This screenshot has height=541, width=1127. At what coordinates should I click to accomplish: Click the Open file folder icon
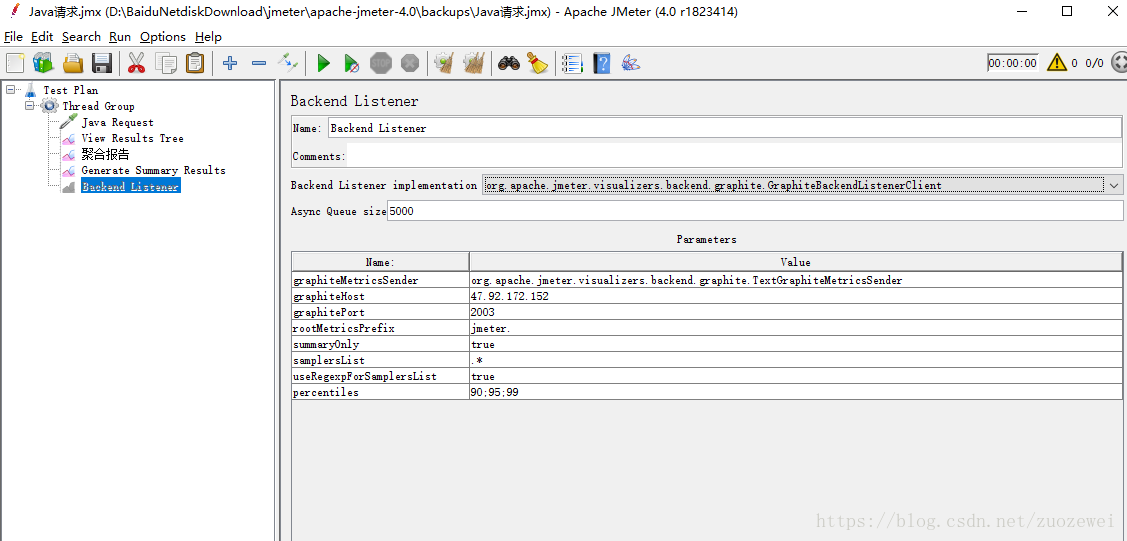point(73,63)
